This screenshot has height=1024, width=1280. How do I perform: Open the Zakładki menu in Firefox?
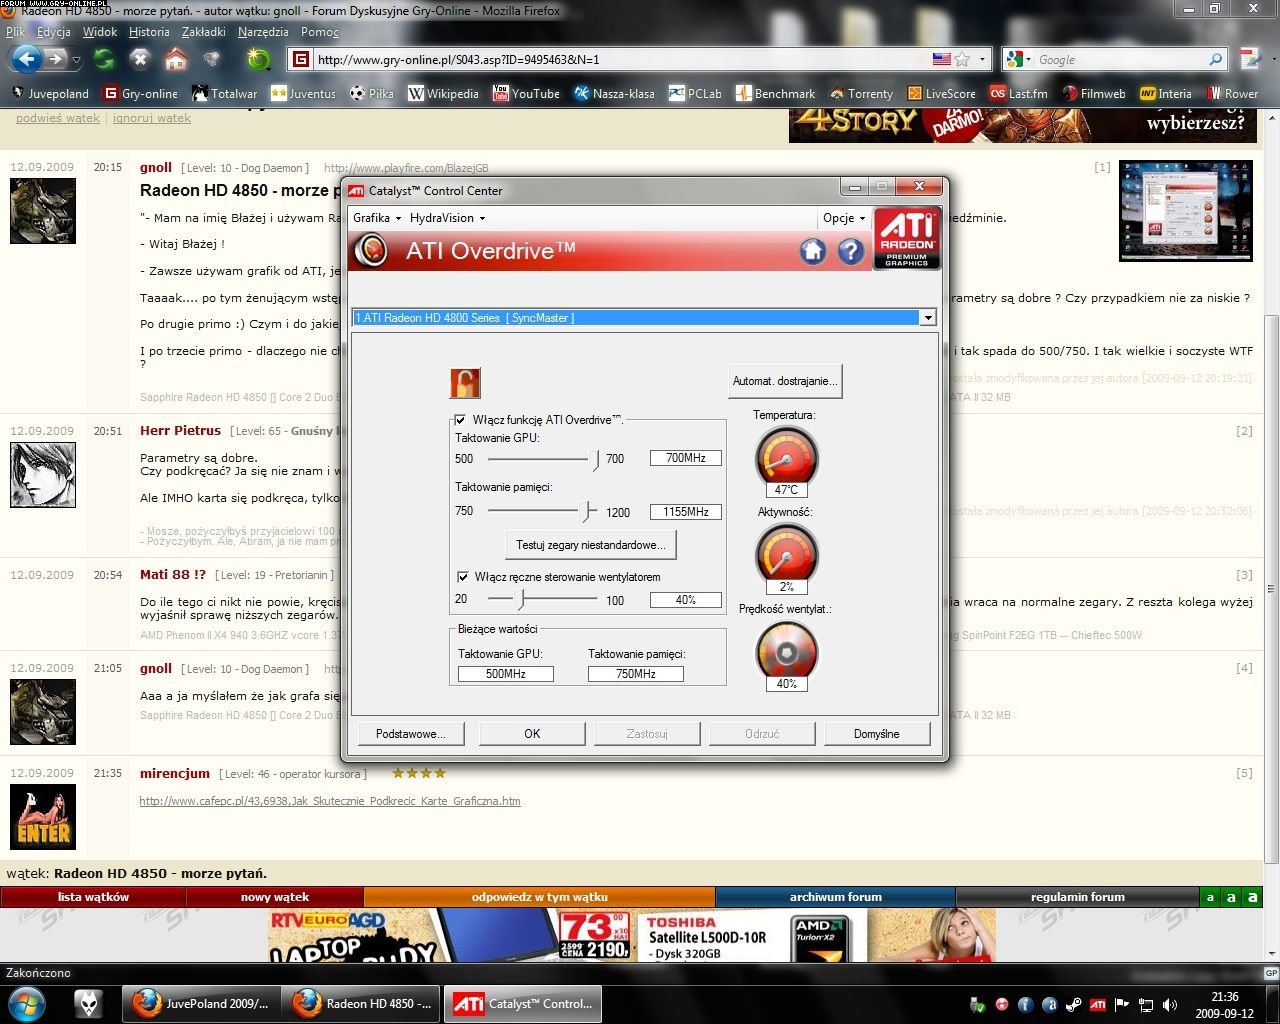coord(203,32)
